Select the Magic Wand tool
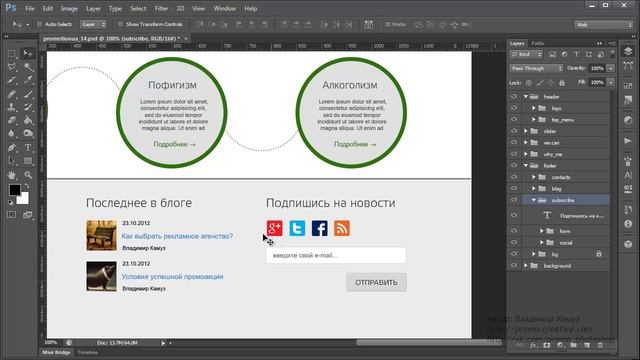Screen dimensions: 640x360 click(x=28, y=67)
